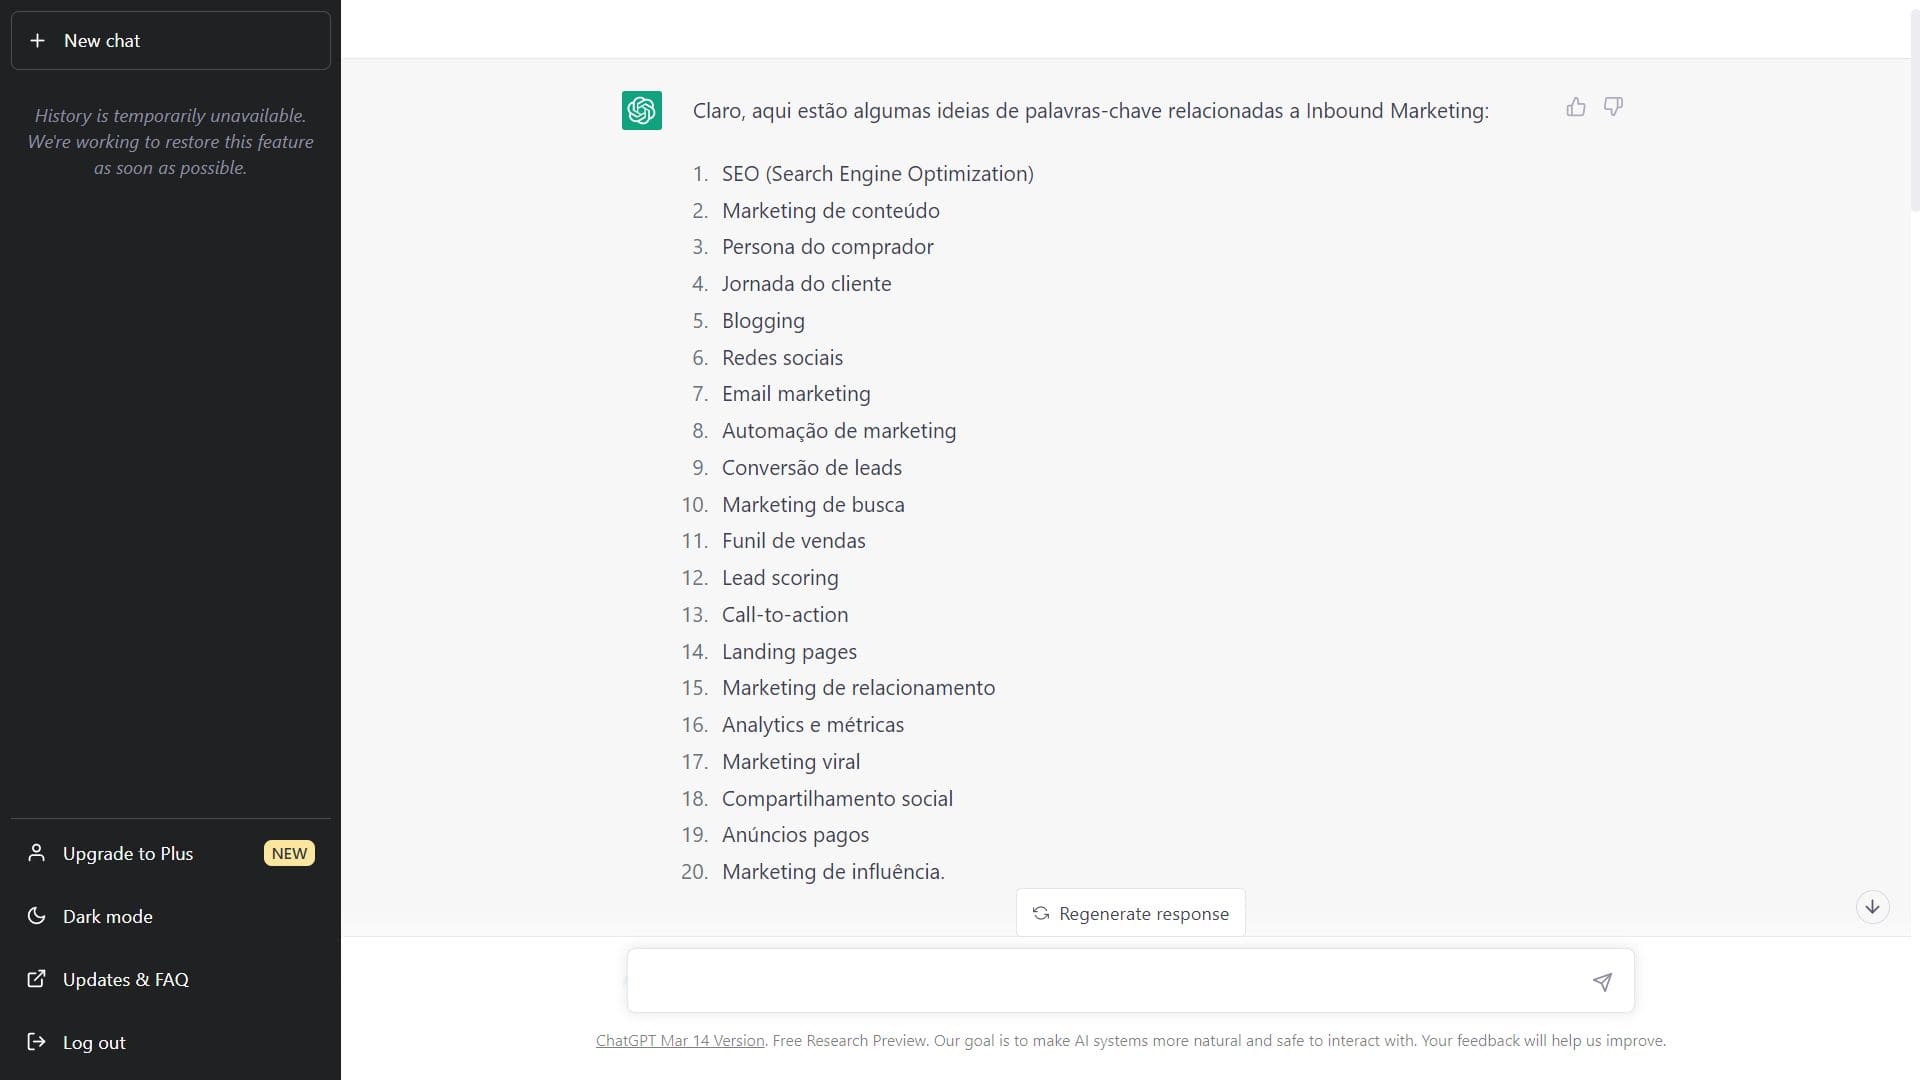The image size is (1920, 1080).
Task: Click the external link icon for Updates
Action: (37, 979)
